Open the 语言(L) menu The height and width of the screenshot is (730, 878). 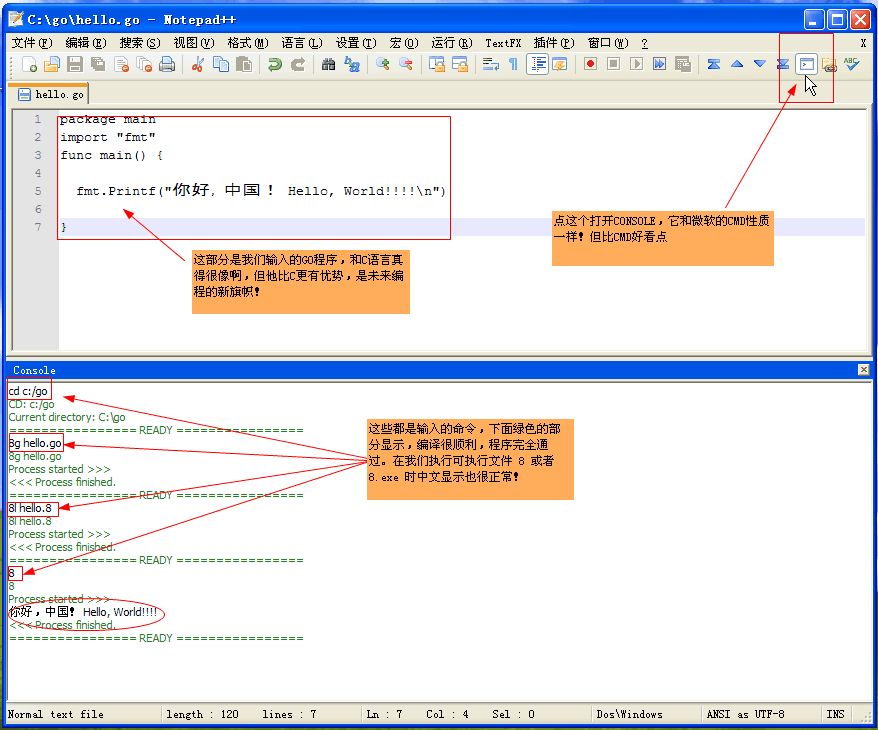302,43
